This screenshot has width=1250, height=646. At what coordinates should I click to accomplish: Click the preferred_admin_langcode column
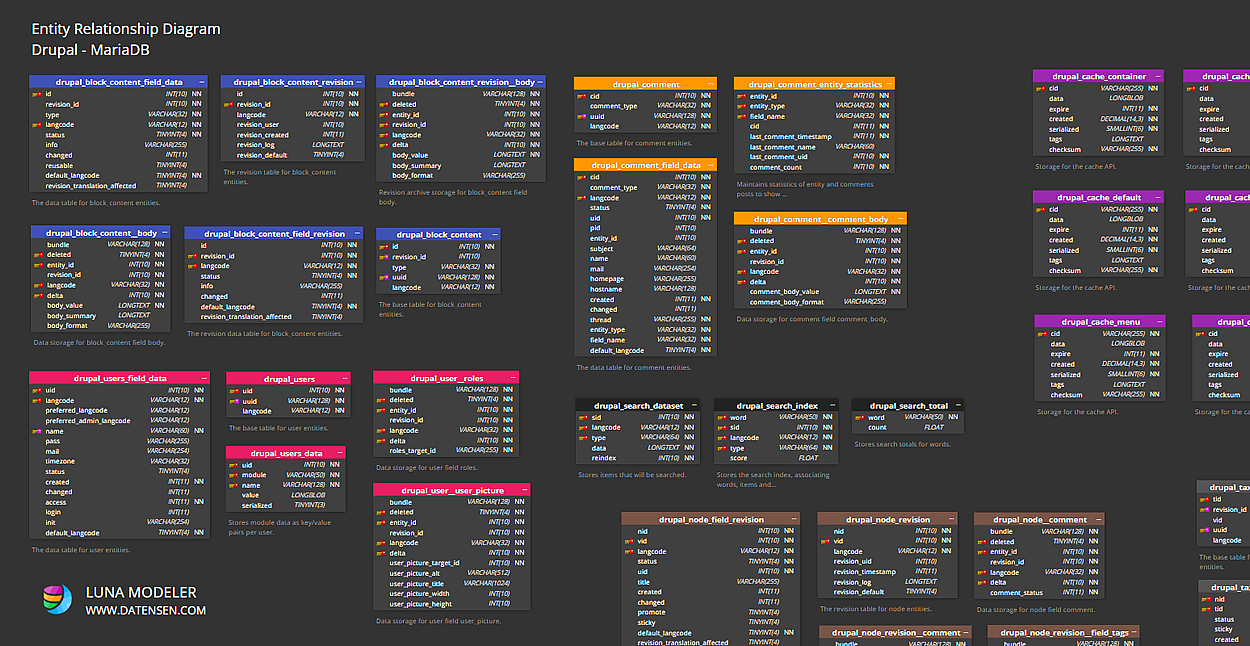[119, 421]
